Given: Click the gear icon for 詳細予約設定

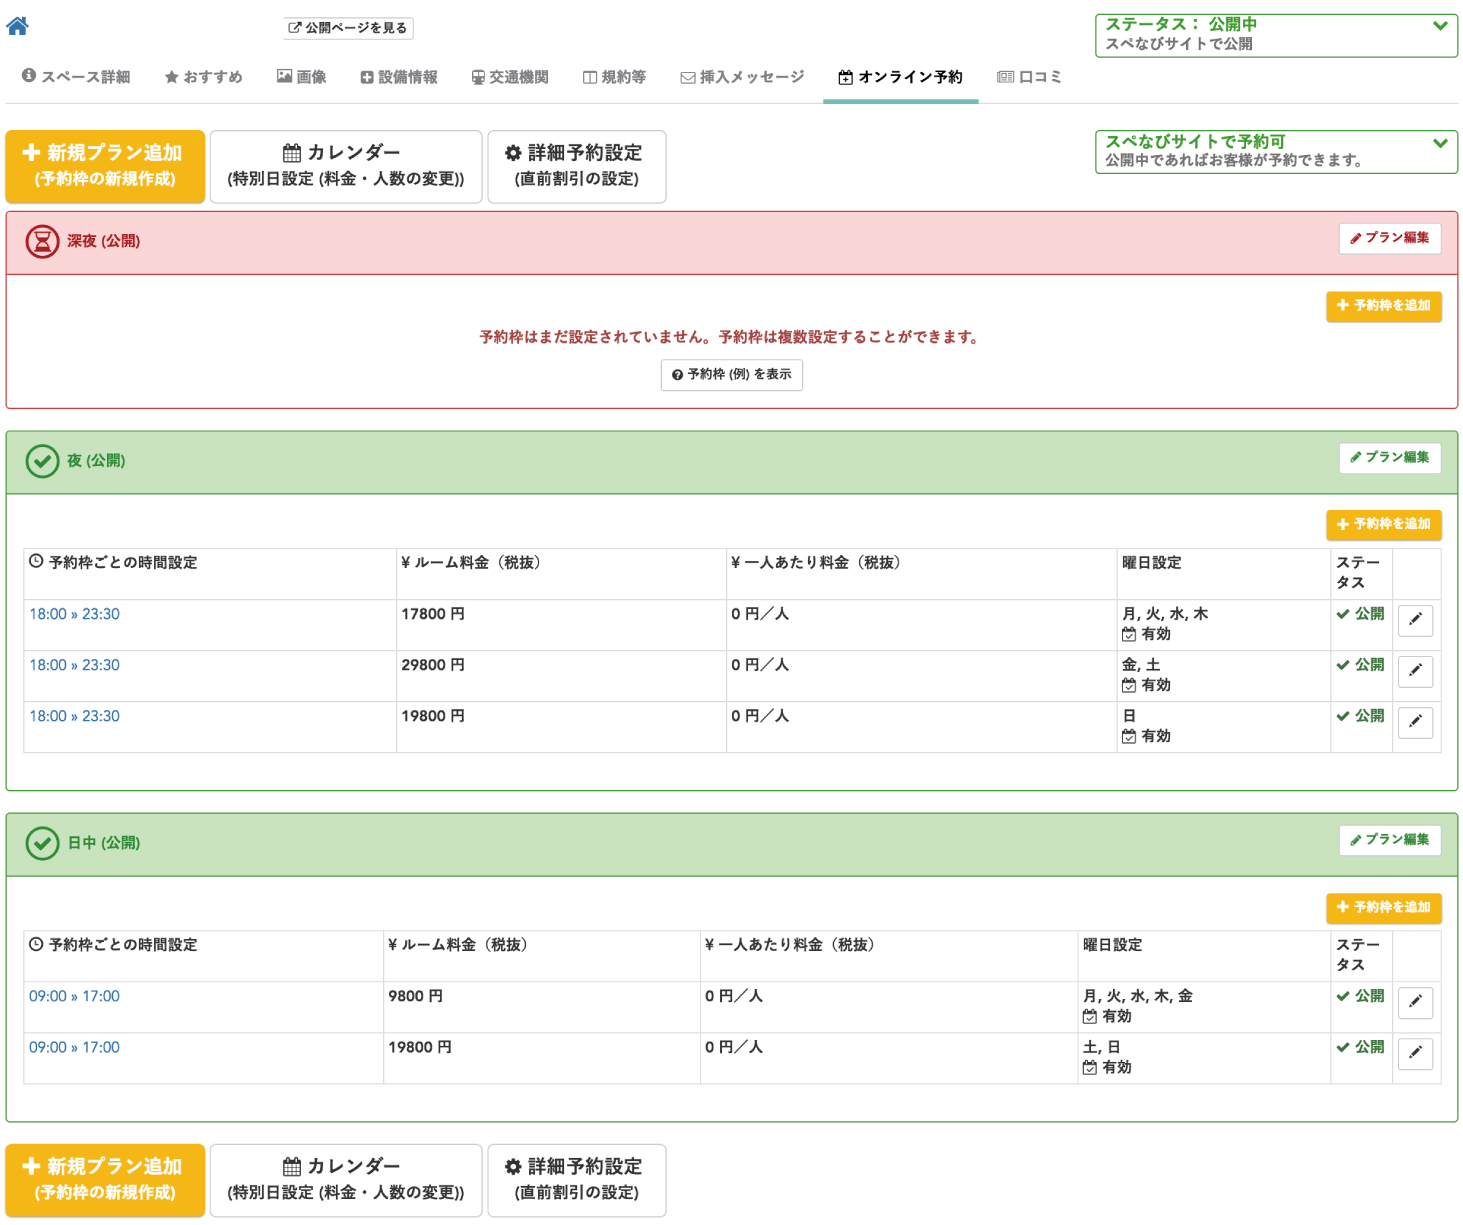Looking at the screenshot, I should click(x=513, y=154).
